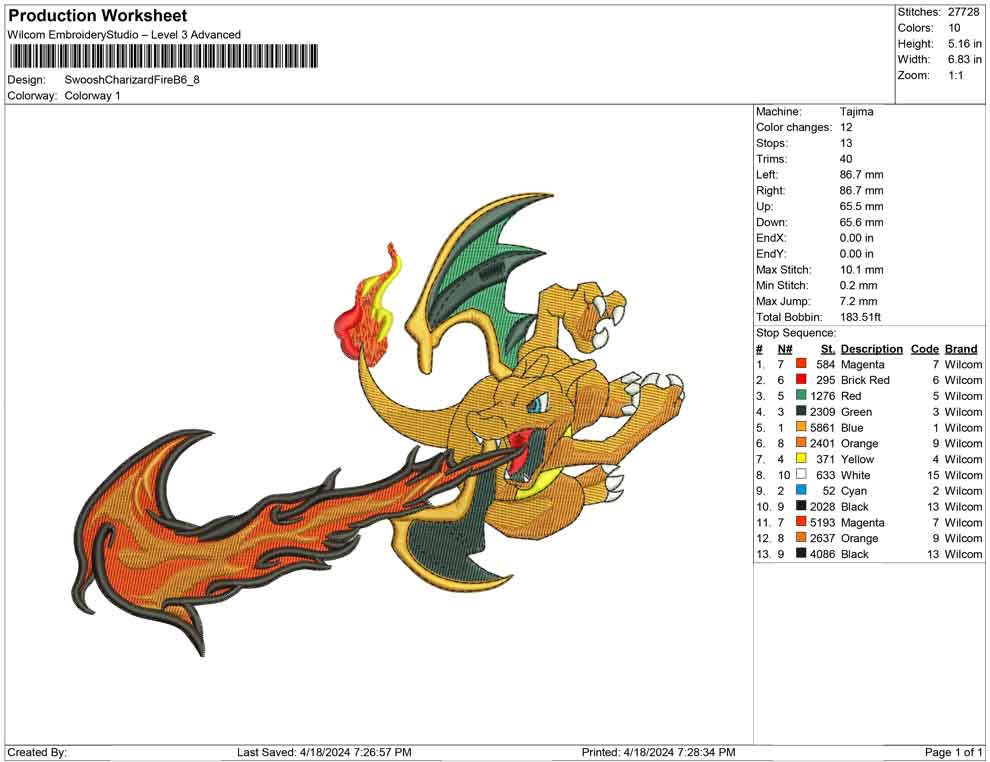Select the Max Stitch value 10.1 mm
The width and height of the screenshot is (990, 762).
862,269
